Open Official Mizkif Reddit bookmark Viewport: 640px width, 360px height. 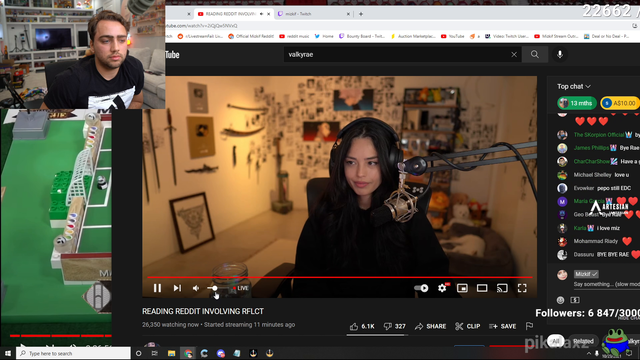[x=251, y=36]
